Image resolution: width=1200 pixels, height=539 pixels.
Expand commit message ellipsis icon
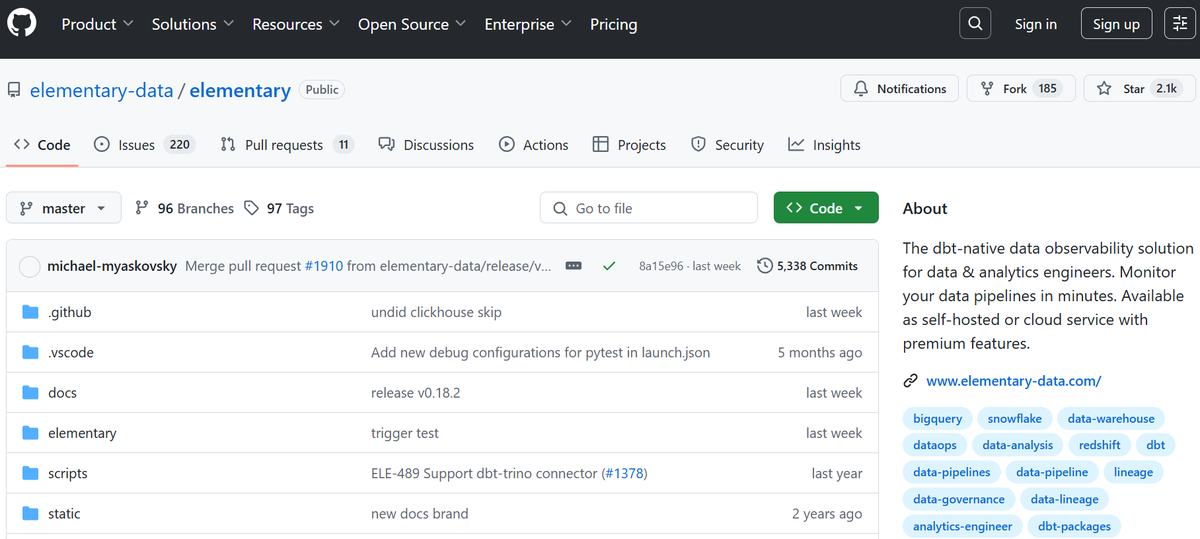tap(574, 266)
